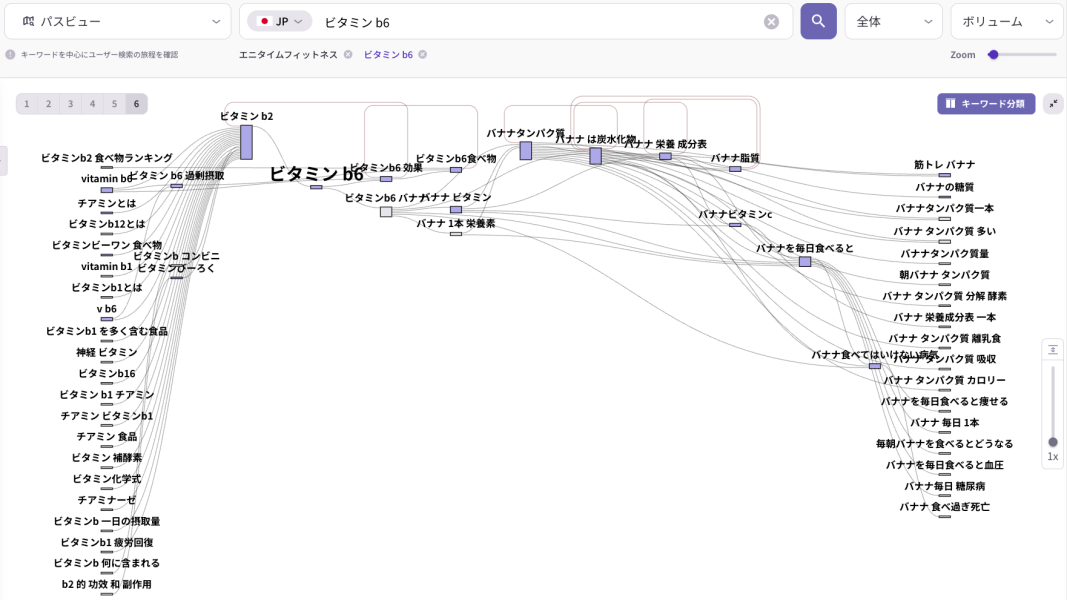Expand the left side panel handle
Viewport: 1067px width, 600px height.
(x=3, y=160)
